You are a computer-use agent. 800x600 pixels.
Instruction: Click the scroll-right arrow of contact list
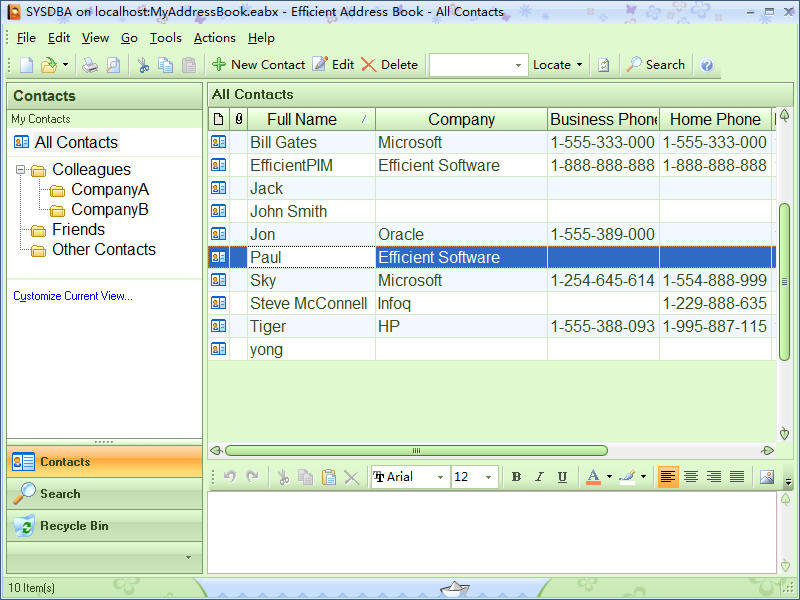pos(767,451)
